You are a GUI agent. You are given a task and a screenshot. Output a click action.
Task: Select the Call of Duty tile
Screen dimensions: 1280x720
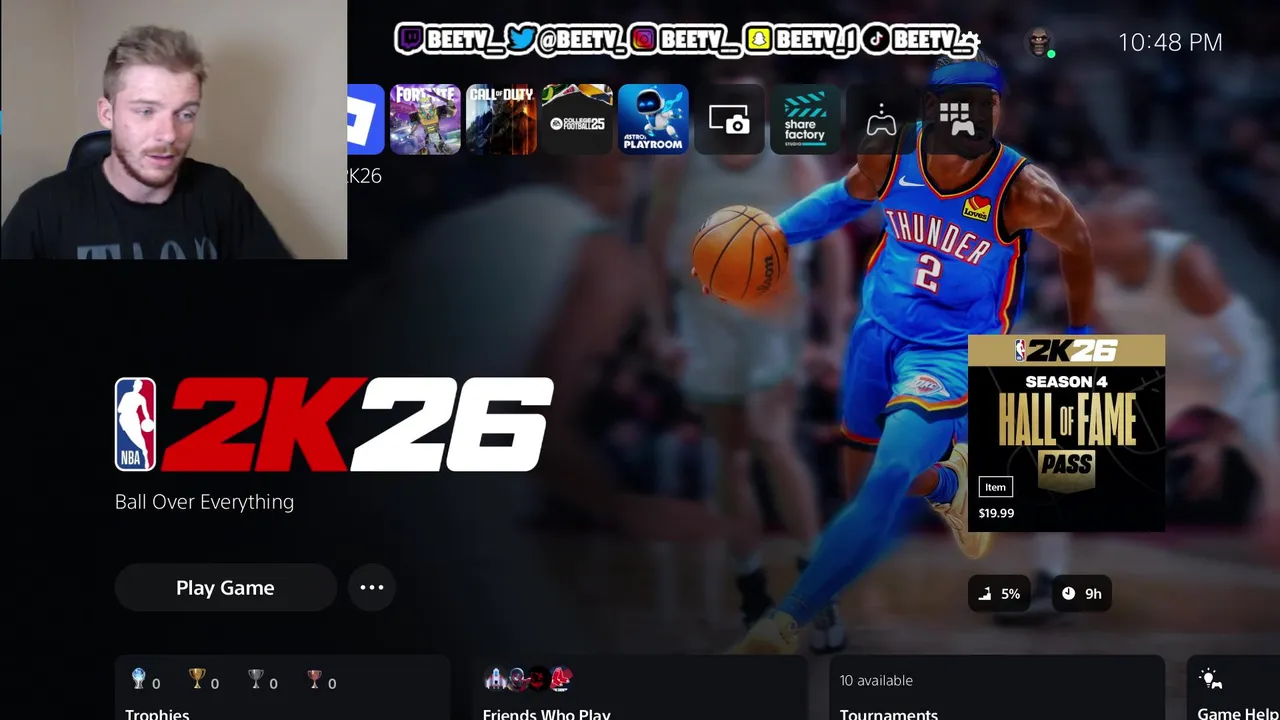[x=501, y=119]
